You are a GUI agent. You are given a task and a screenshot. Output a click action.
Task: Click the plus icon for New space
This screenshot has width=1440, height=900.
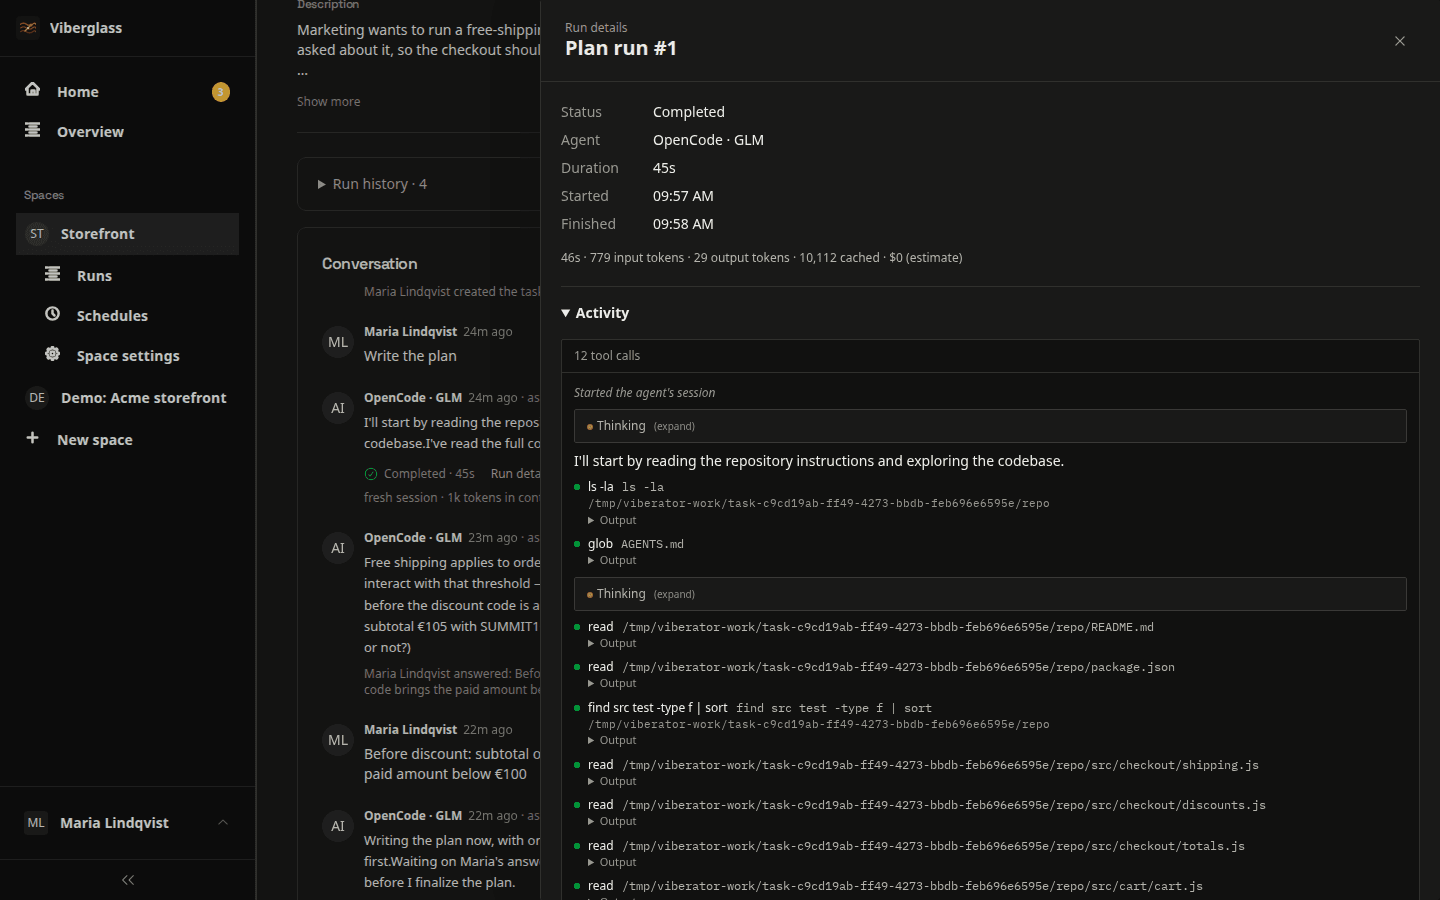tap(33, 438)
